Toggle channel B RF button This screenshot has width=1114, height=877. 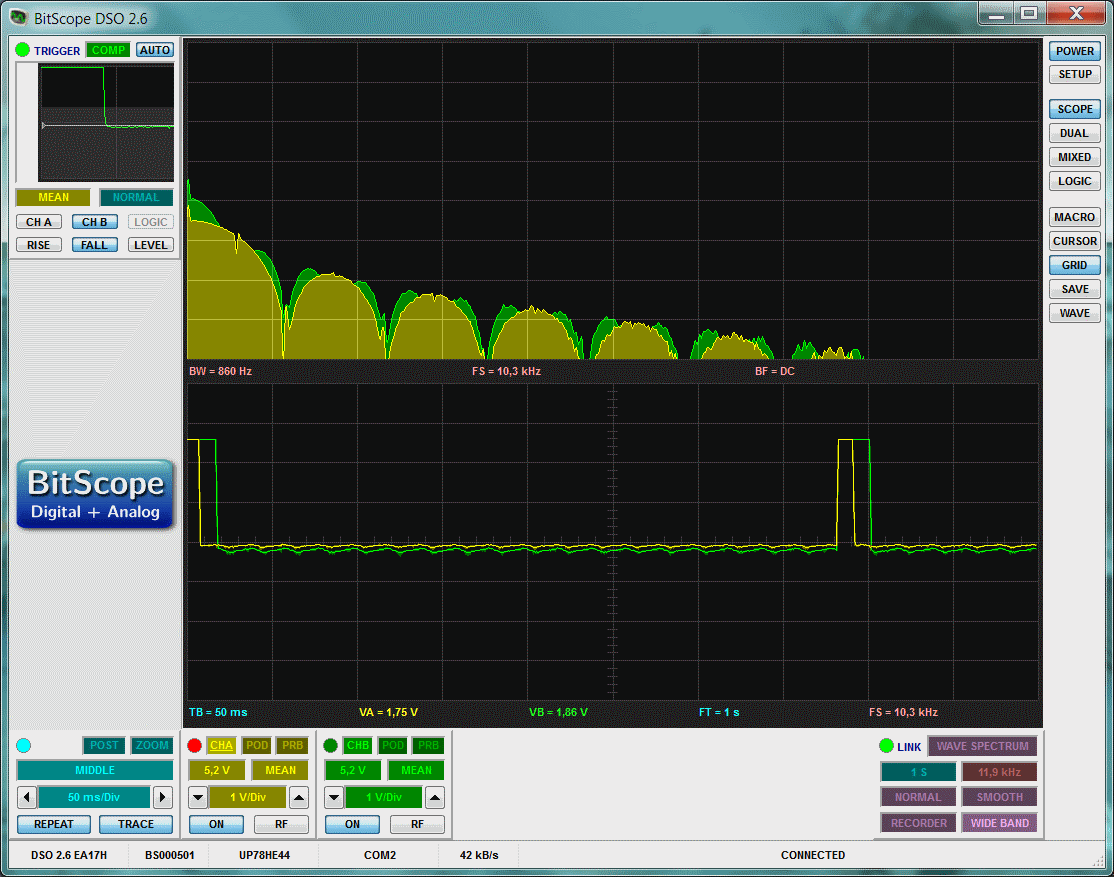coord(417,824)
